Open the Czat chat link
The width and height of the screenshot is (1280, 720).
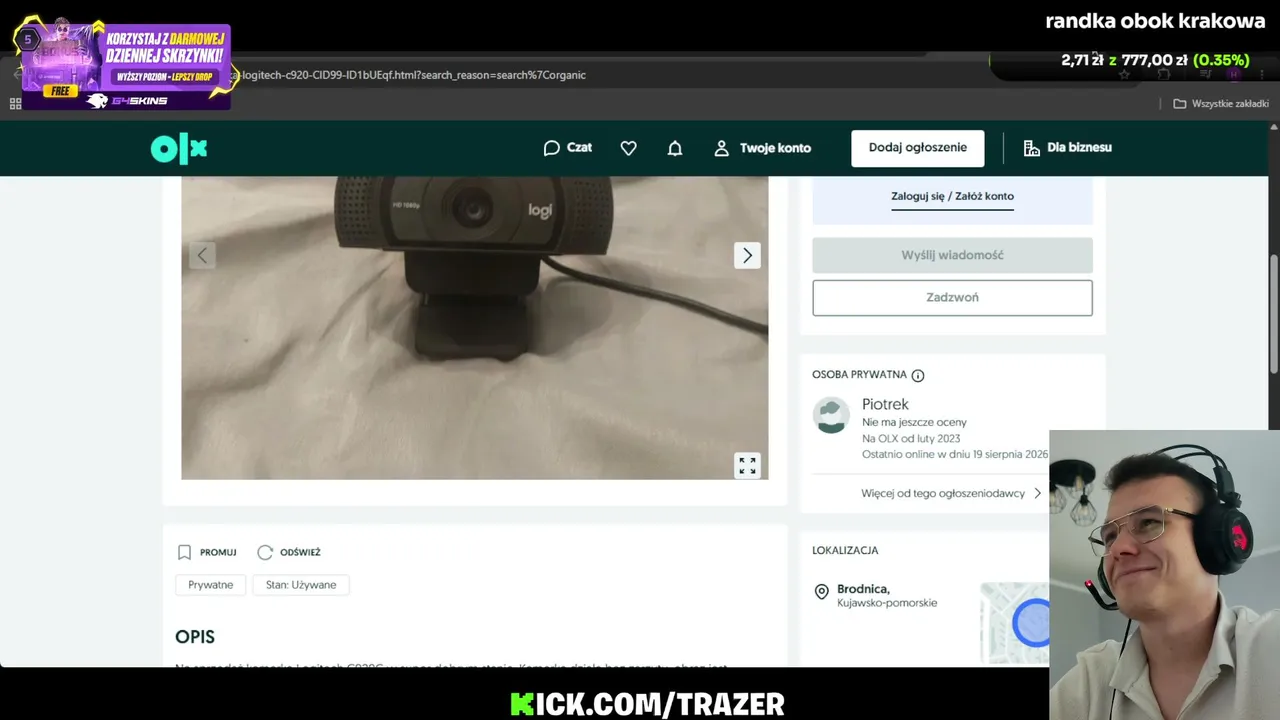coord(567,148)
